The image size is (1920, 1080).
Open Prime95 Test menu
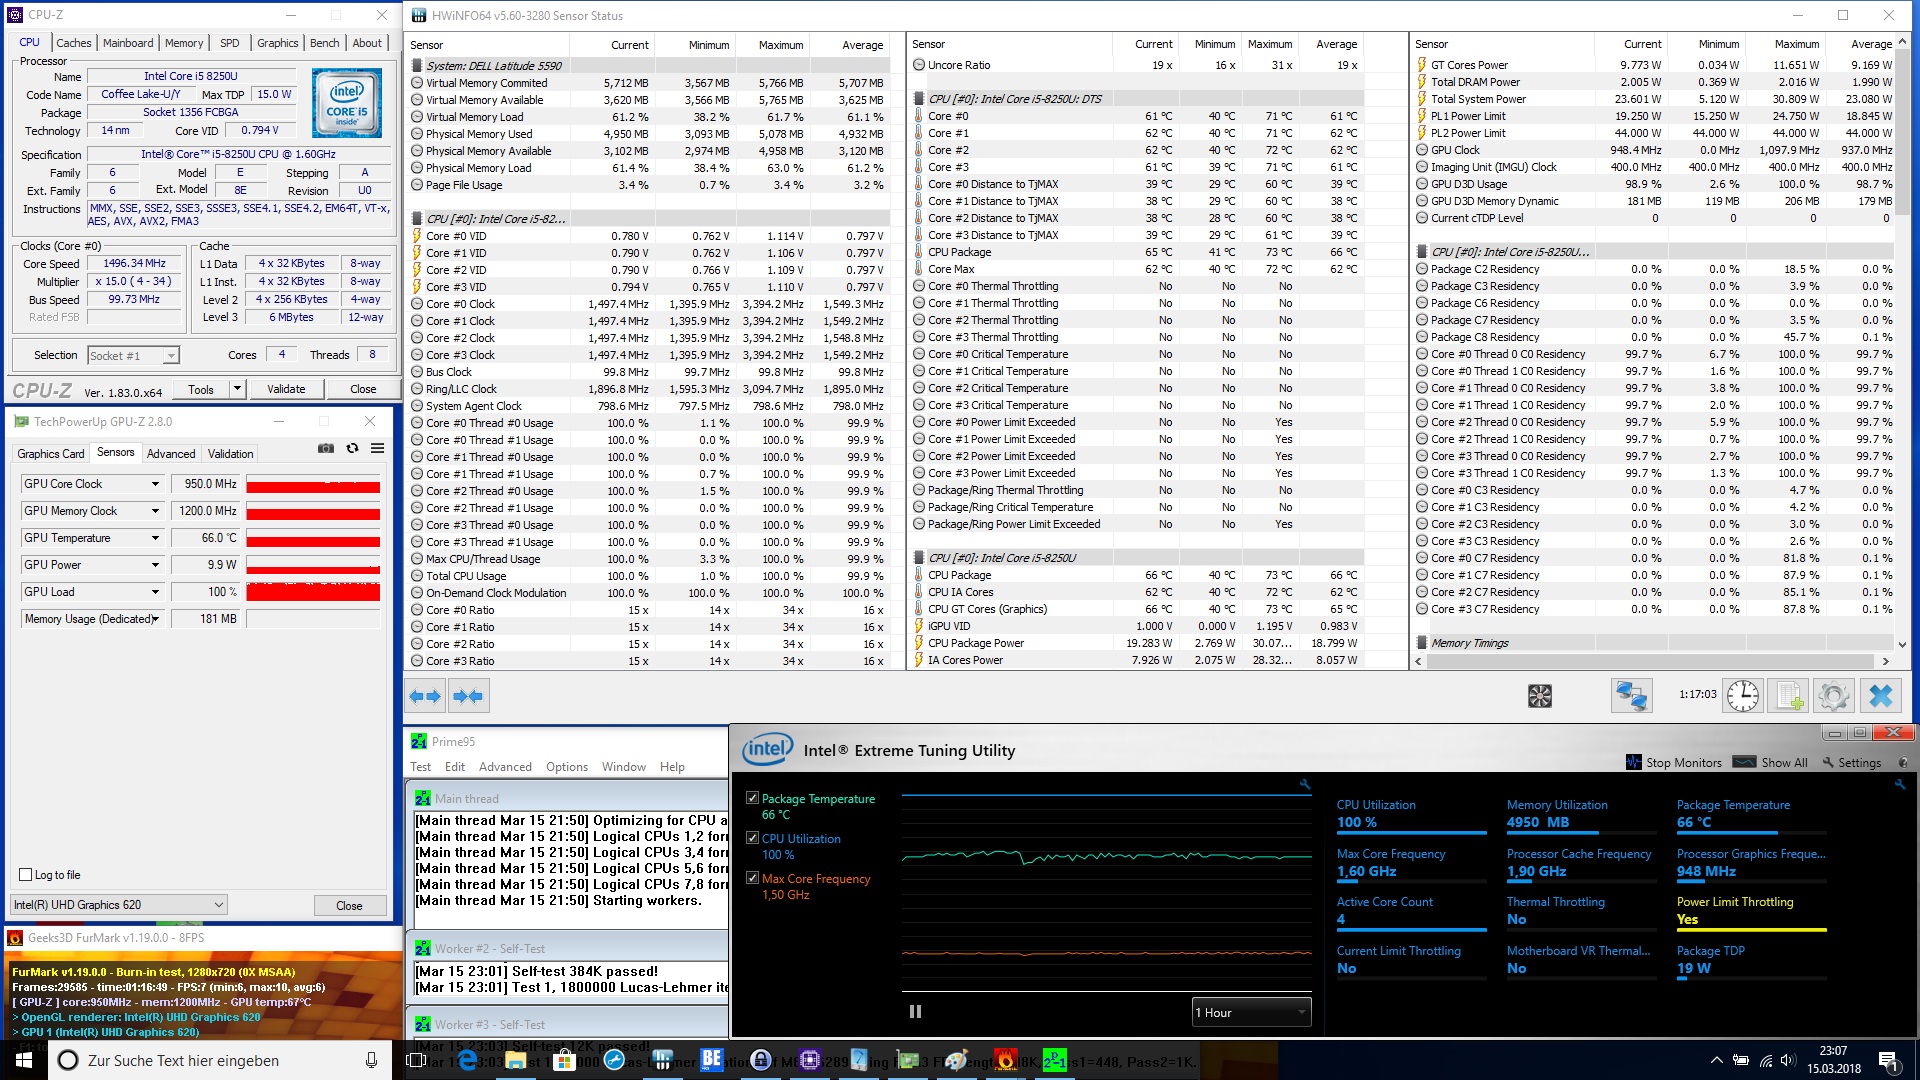click(x=420, y=767)
